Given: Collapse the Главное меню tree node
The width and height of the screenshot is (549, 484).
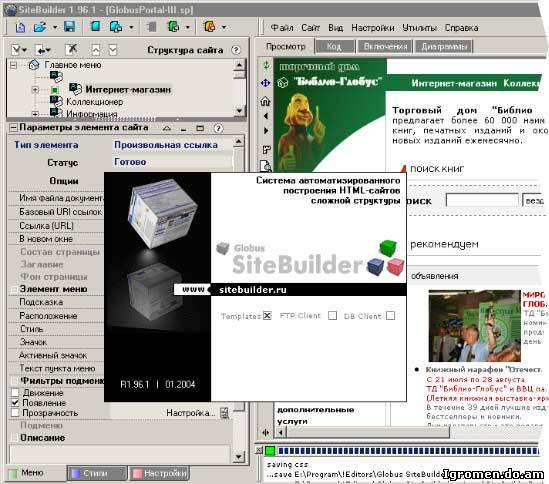Looking at the screenshot, I should pyautogui.click(x=13, y=65).
